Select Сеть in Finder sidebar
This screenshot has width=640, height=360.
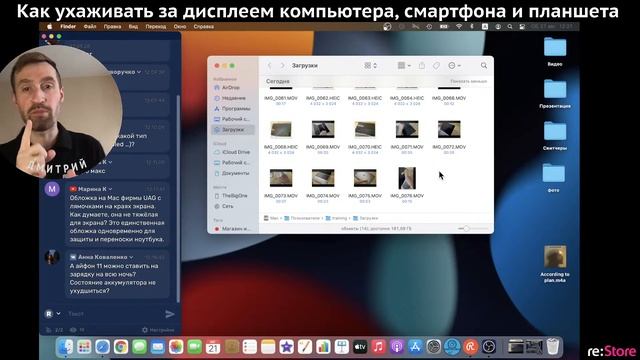coord(233,207)
